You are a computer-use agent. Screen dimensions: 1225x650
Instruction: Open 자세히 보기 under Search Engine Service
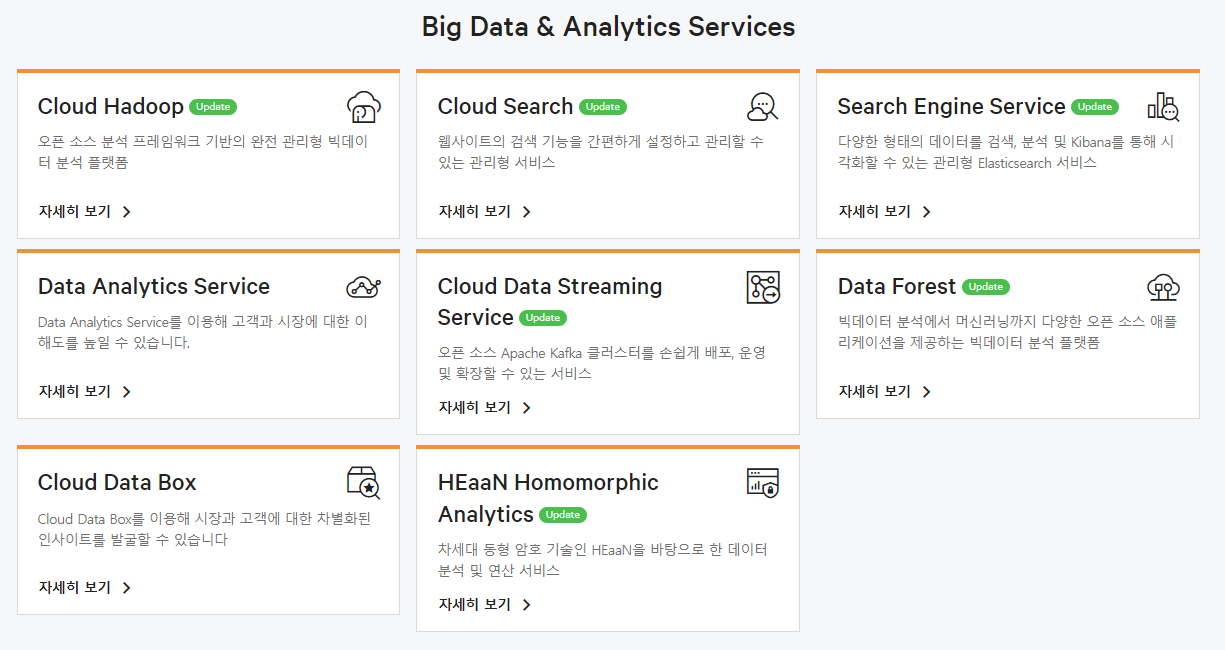[x=885, y=212]
